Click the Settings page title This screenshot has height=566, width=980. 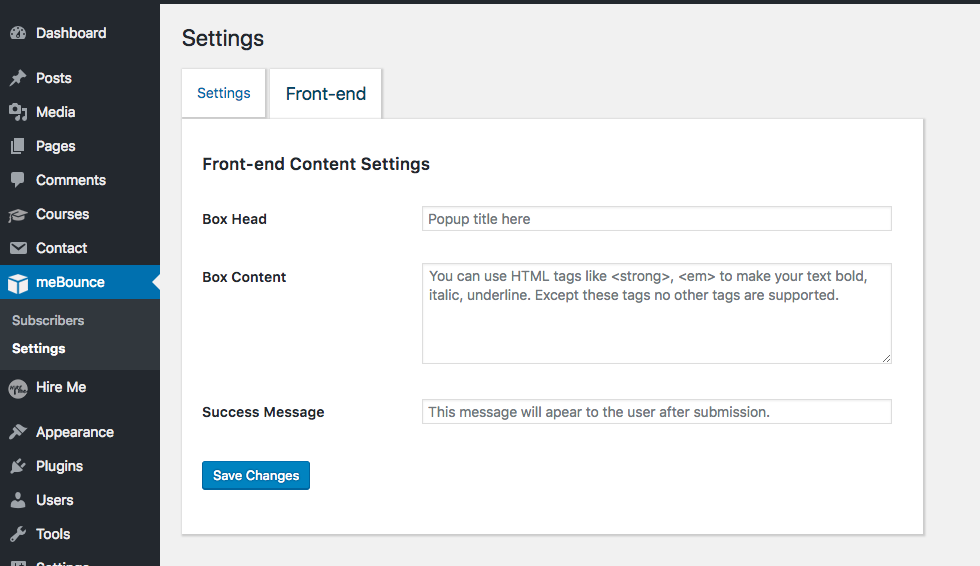(223, 39)
